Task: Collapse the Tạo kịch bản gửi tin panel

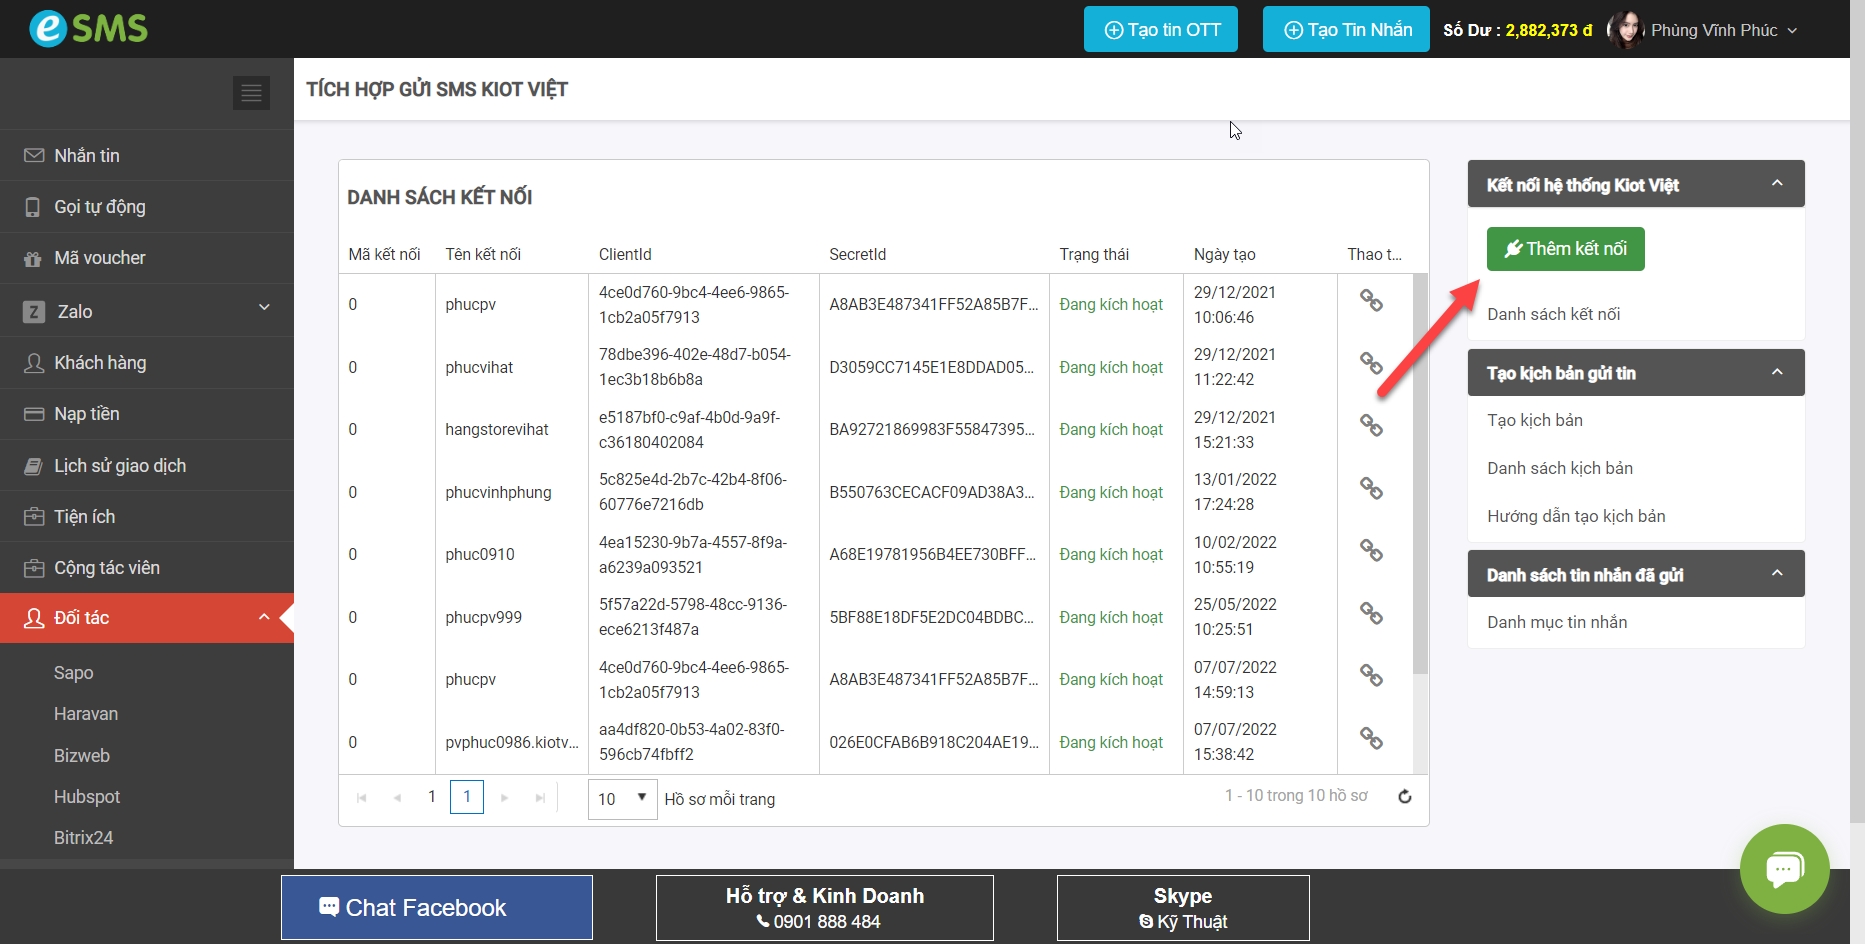Action: coord(1776,372)
